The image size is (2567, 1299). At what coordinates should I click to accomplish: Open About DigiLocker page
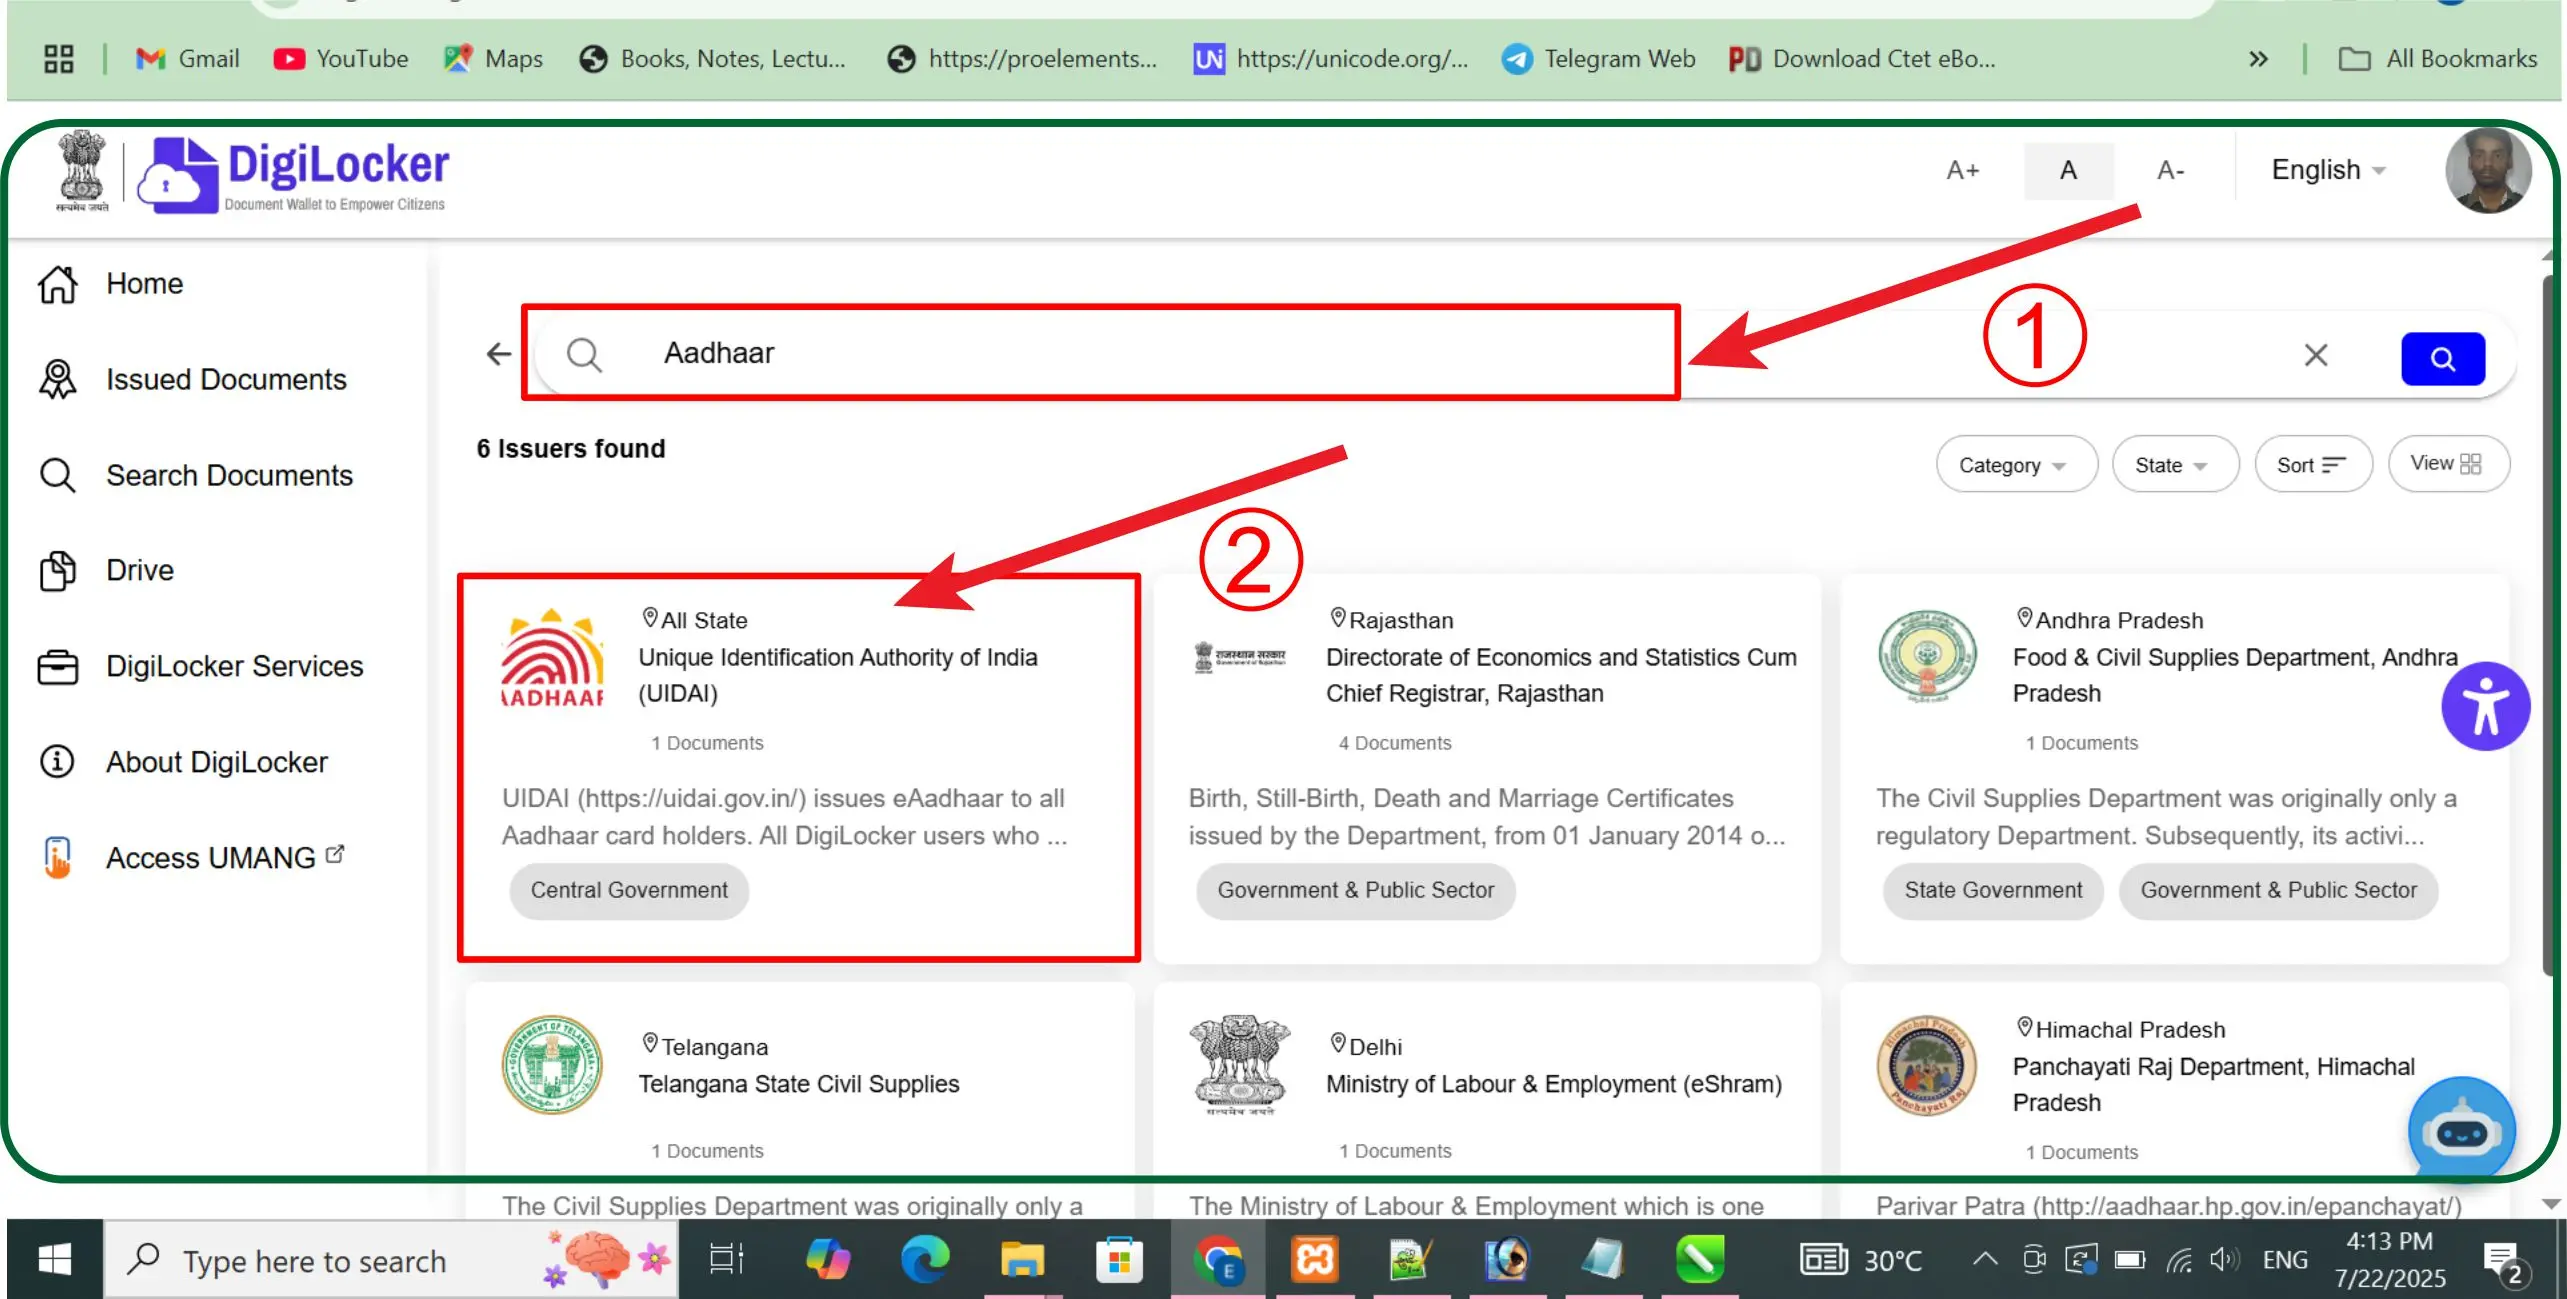183,762
